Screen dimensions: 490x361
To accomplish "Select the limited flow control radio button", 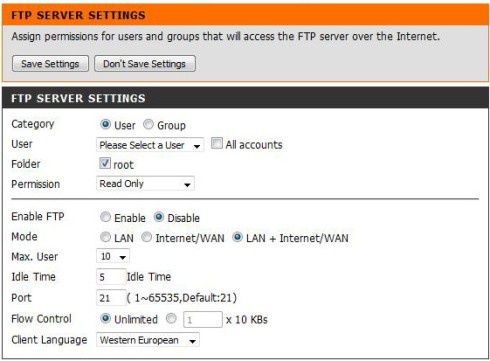I will tap(171, 318).
